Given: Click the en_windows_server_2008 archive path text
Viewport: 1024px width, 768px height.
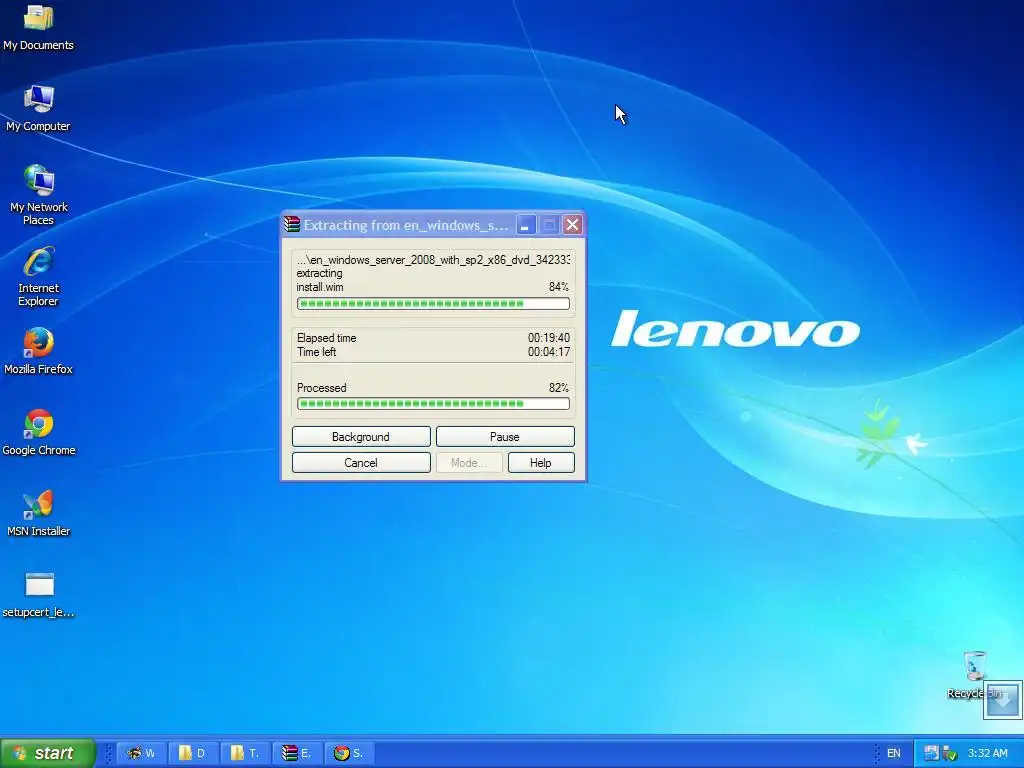Looking at the screenshot, I should (x=433, y=260).
